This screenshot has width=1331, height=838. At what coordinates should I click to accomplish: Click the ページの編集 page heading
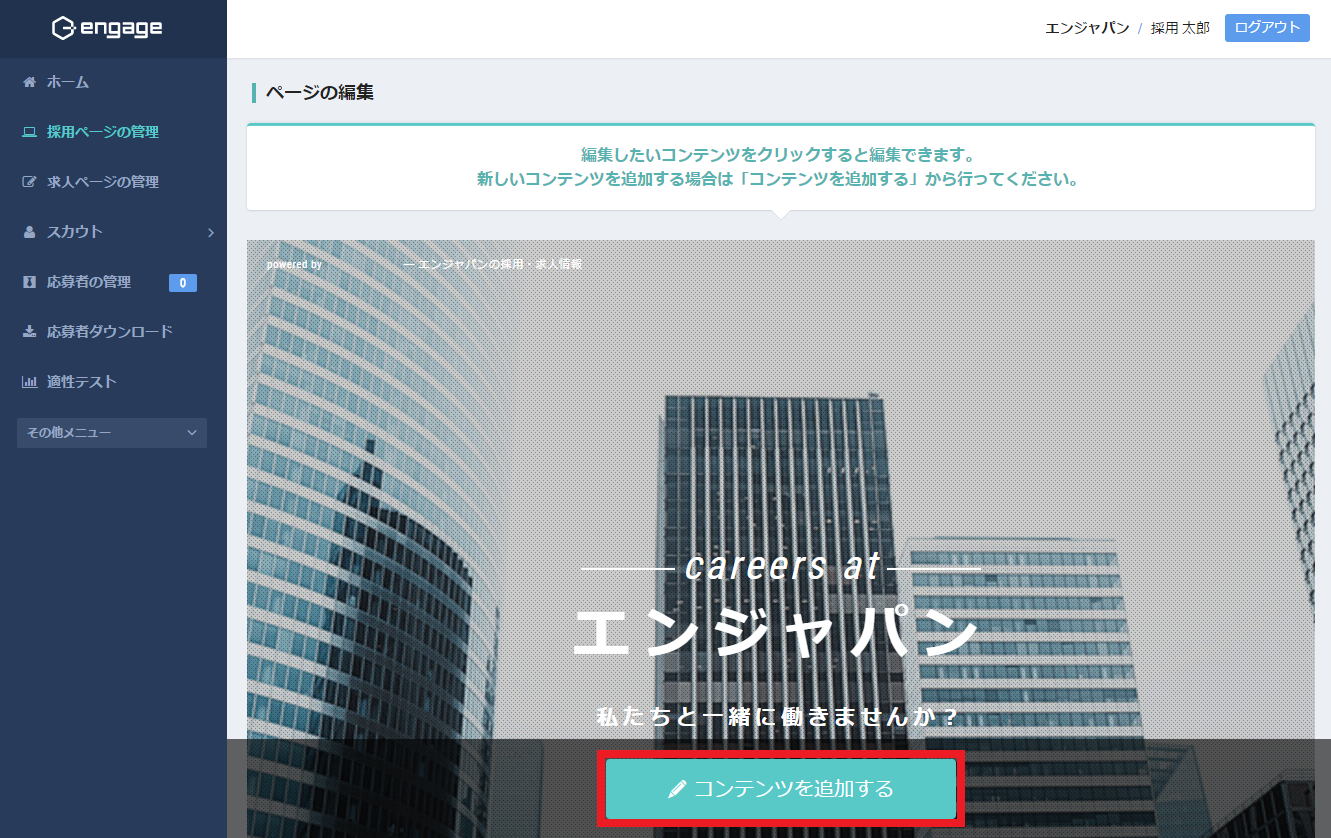(x=320, y=93)
